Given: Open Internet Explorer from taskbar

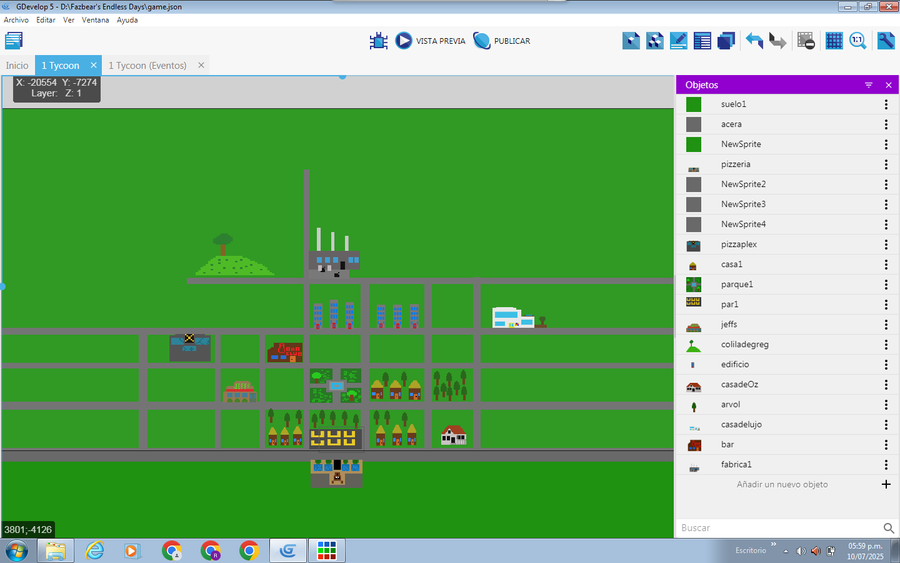Looking at the screenshot, I should click(x=94, y=551).
